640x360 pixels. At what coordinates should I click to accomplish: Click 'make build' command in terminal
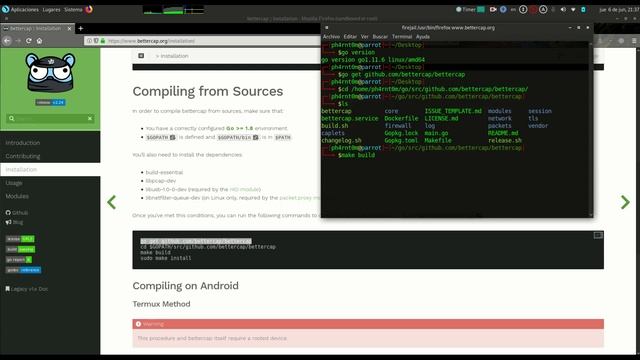click(x=358, y=155)
